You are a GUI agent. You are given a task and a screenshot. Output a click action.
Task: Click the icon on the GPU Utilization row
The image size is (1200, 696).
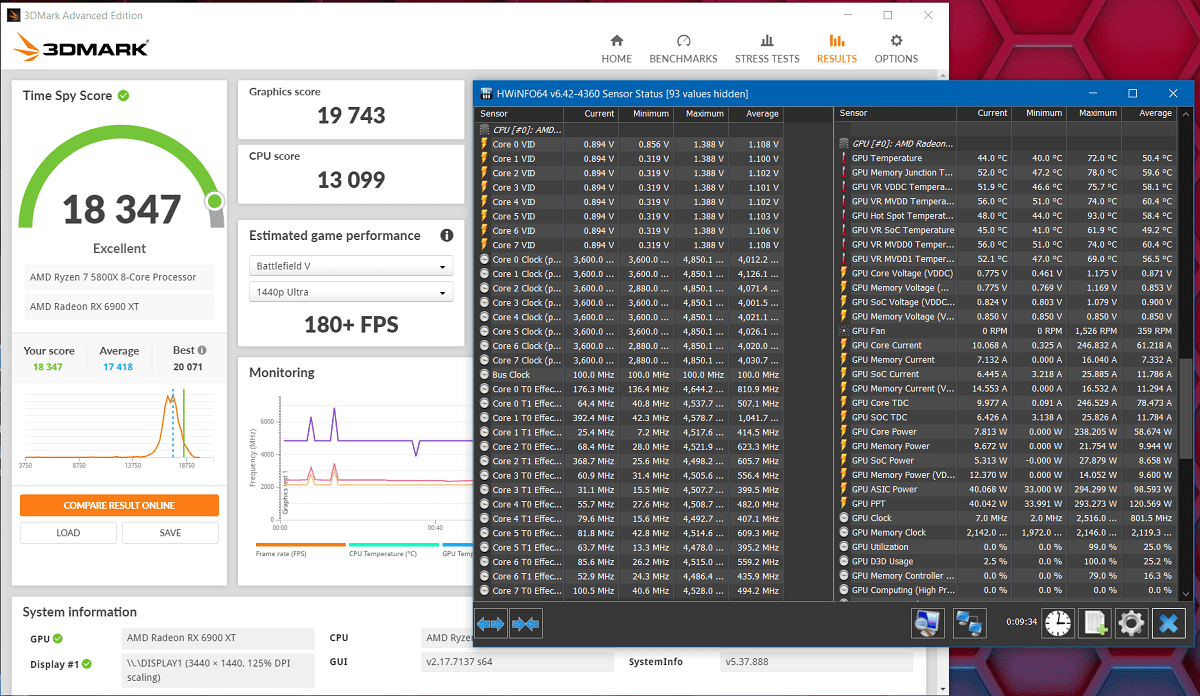844,547
